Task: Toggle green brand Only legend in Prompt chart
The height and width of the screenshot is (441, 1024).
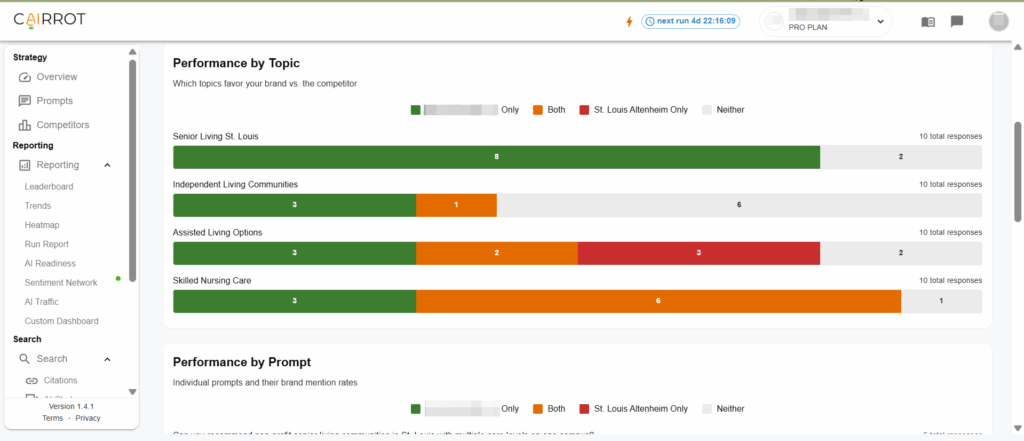Action: 465,408
